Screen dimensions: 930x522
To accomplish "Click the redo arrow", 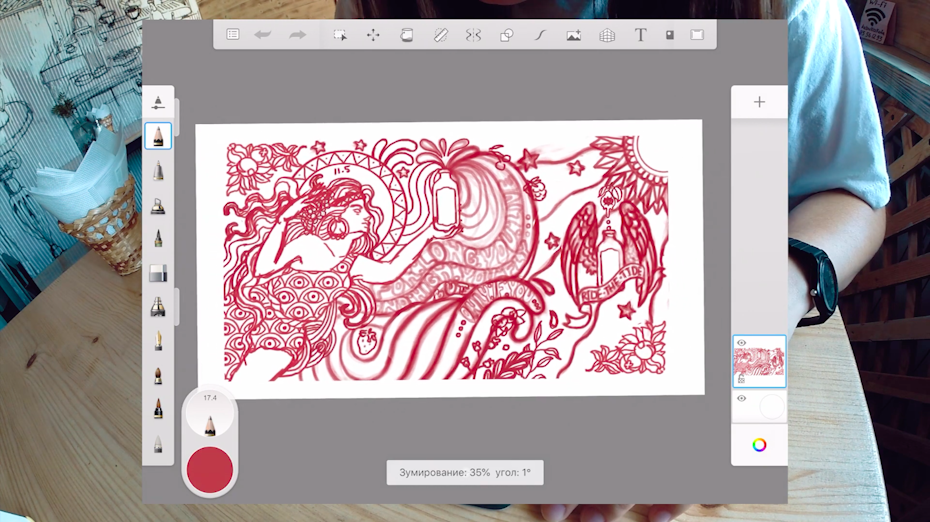I will [x=297, y=34].
